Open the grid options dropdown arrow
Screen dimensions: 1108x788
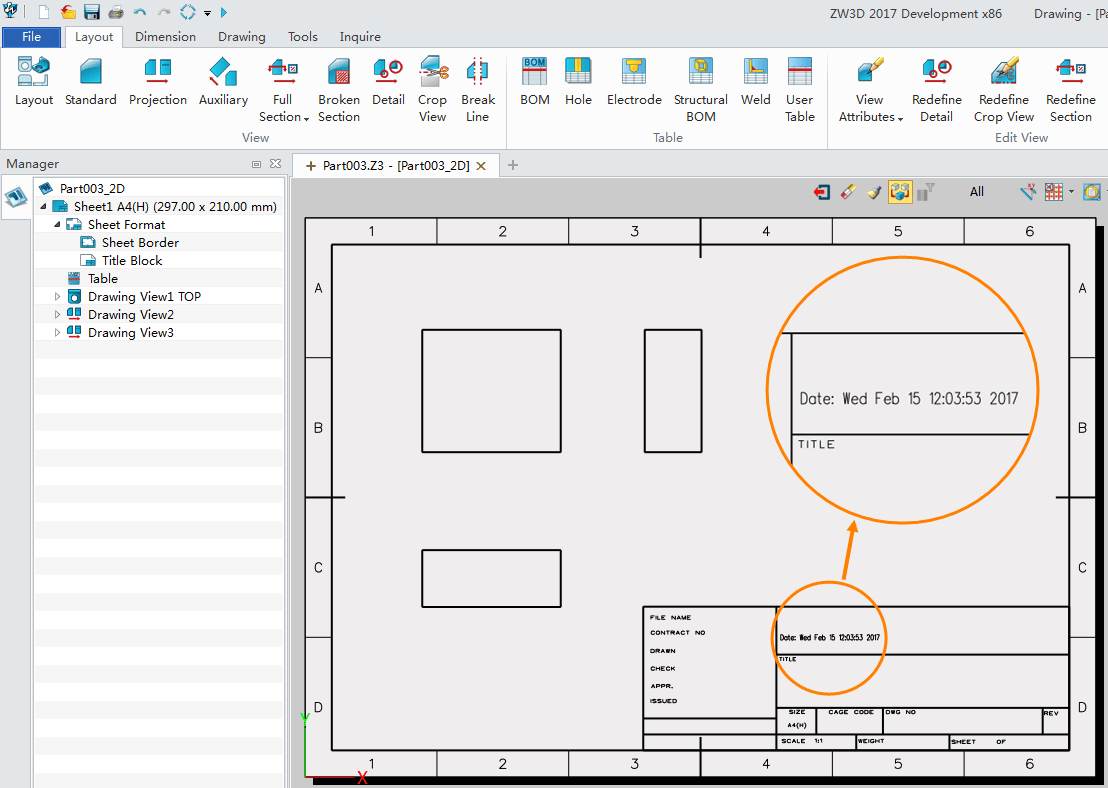[1071, 192]
